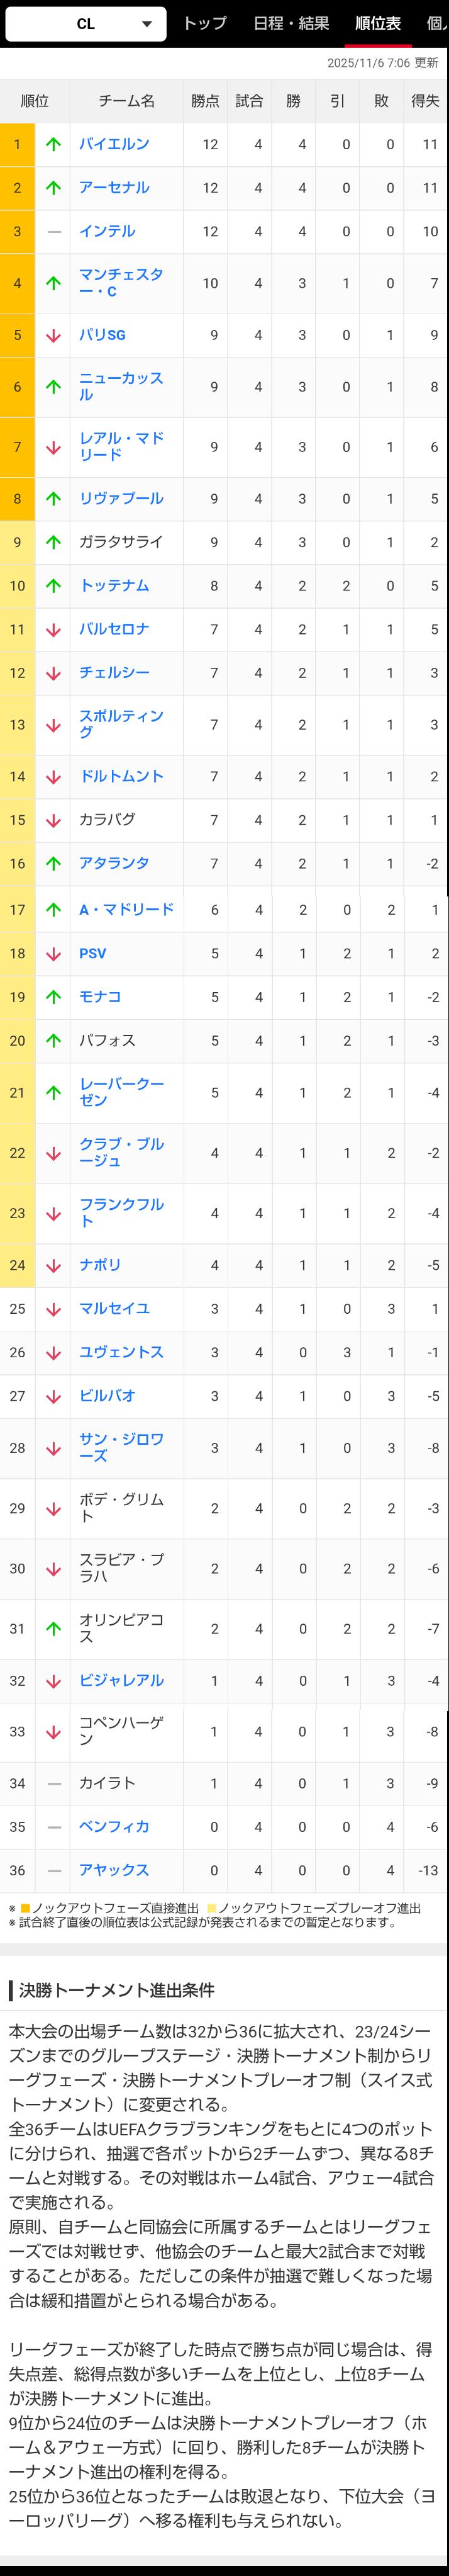This screenshot has height=2576, width=449.
Task: Open the リヴァプール team page
Action: click(x=121, y=499)
